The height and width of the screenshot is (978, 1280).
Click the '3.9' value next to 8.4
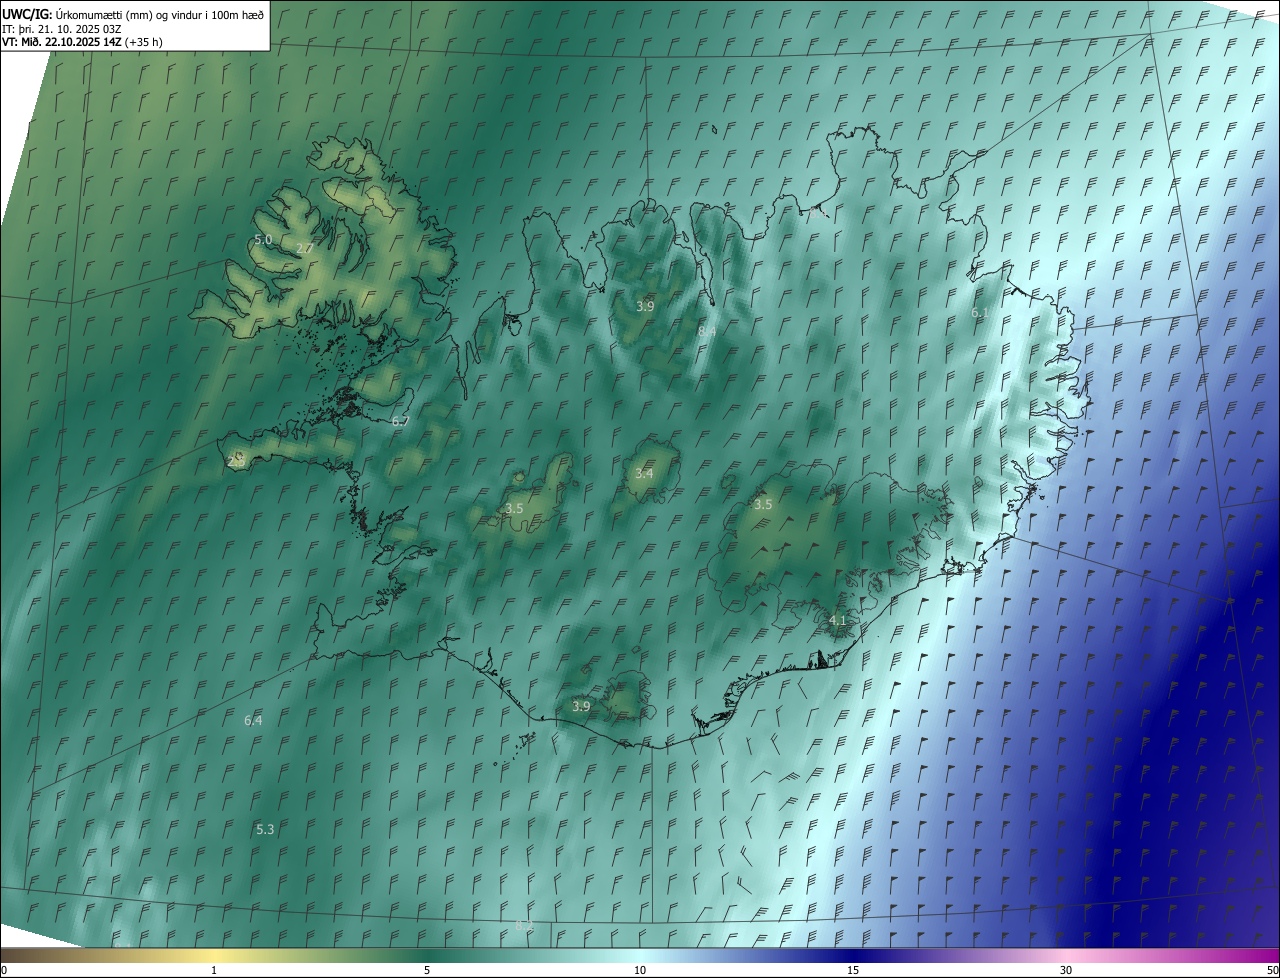645,307
